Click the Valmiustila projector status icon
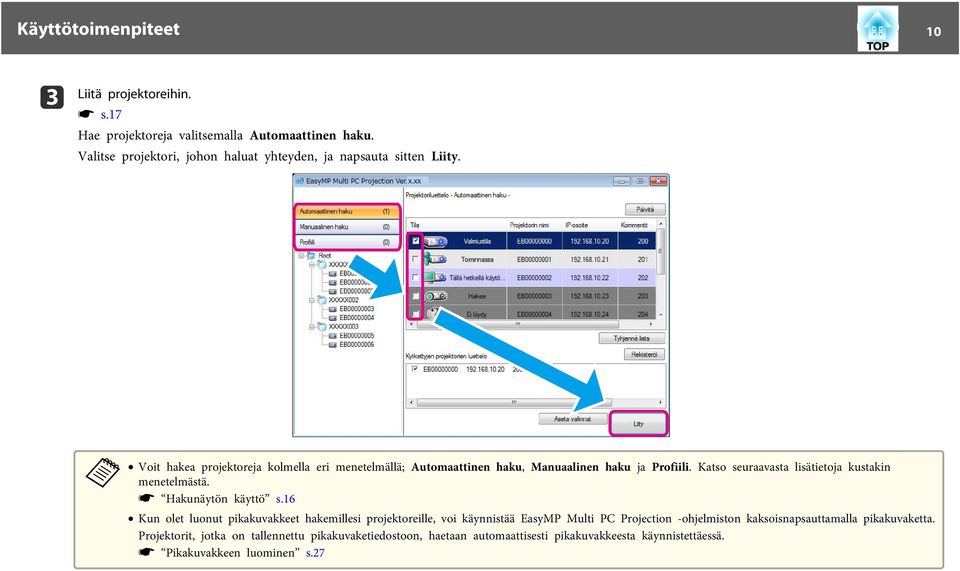This screenshot has width=960, height=571. 435,242
